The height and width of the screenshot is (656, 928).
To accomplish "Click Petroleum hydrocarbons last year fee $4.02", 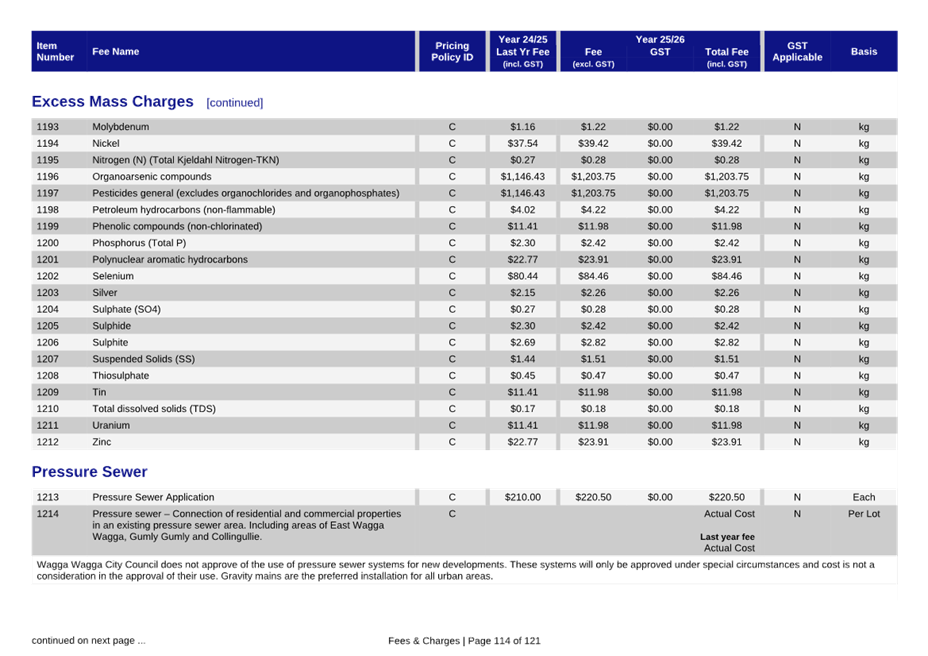I will [523, 210].
